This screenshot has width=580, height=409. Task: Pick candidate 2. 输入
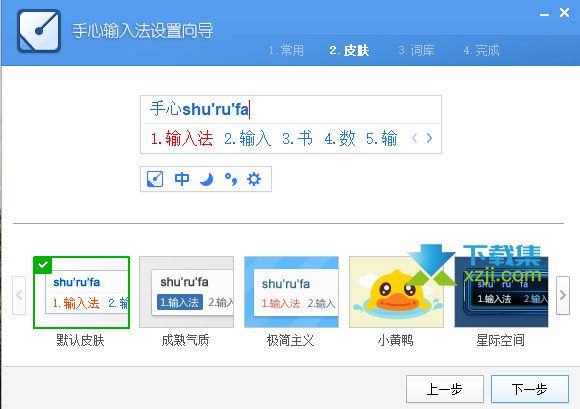[247, 139]
